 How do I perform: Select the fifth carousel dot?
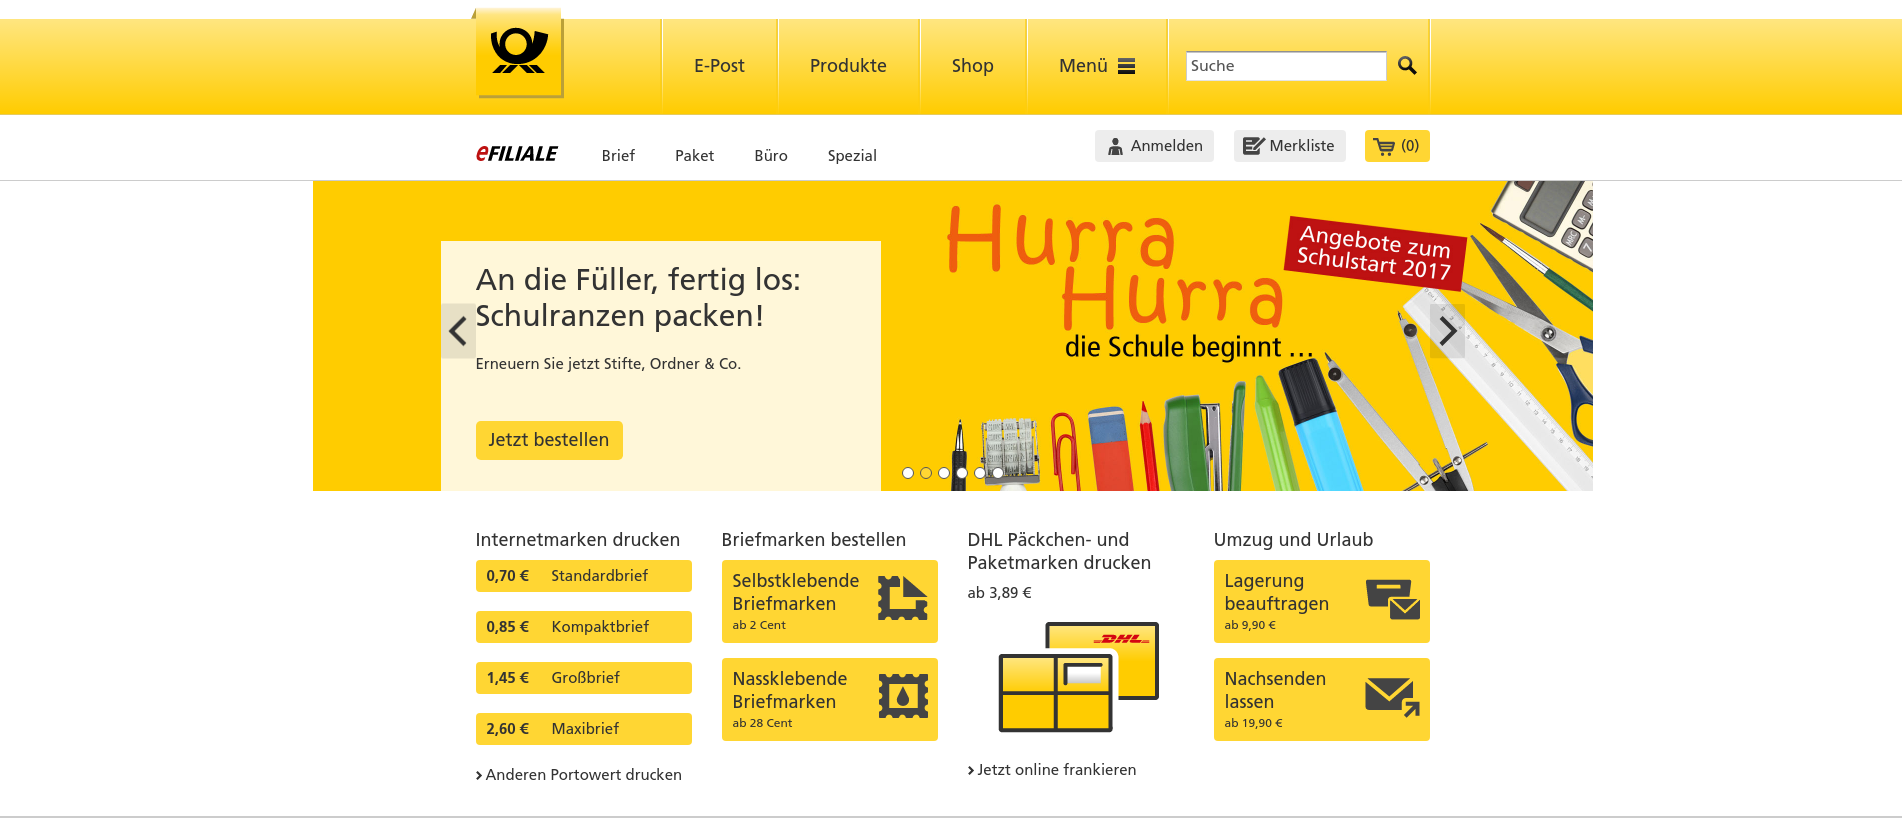[980, 473]
